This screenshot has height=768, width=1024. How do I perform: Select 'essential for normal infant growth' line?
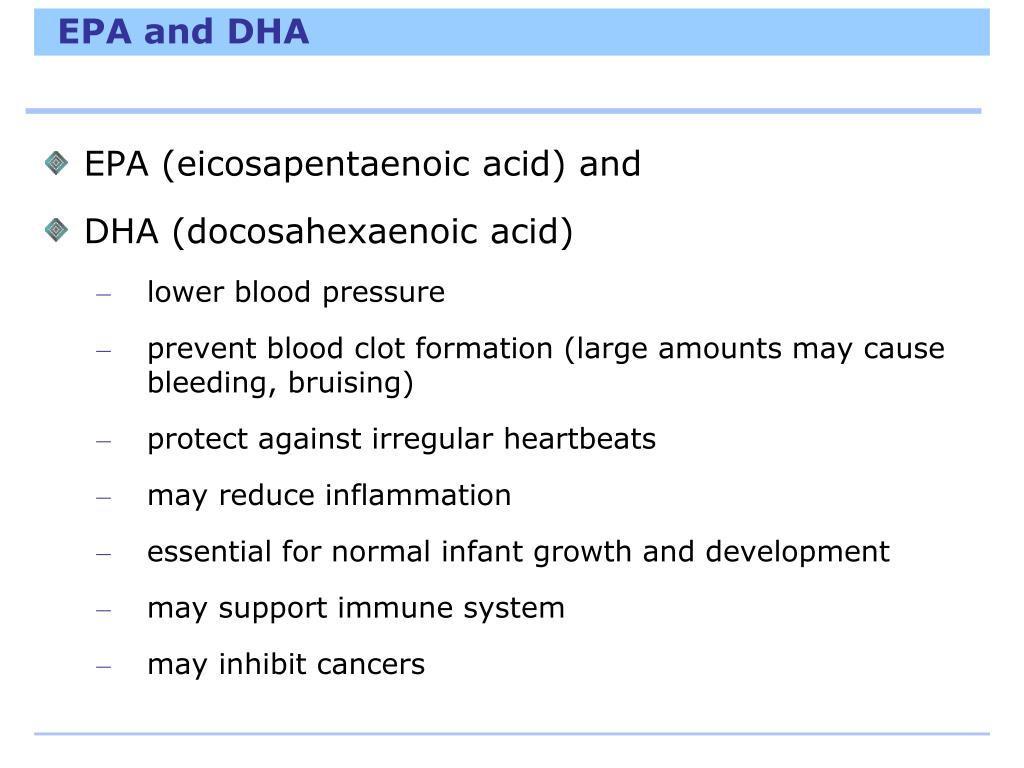pyautogui.click(x=519, y=552)
